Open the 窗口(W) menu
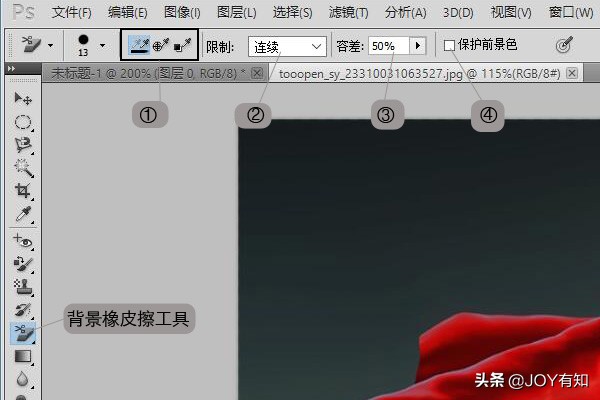Viewport: 600px width, 400px height. (571, 13)
